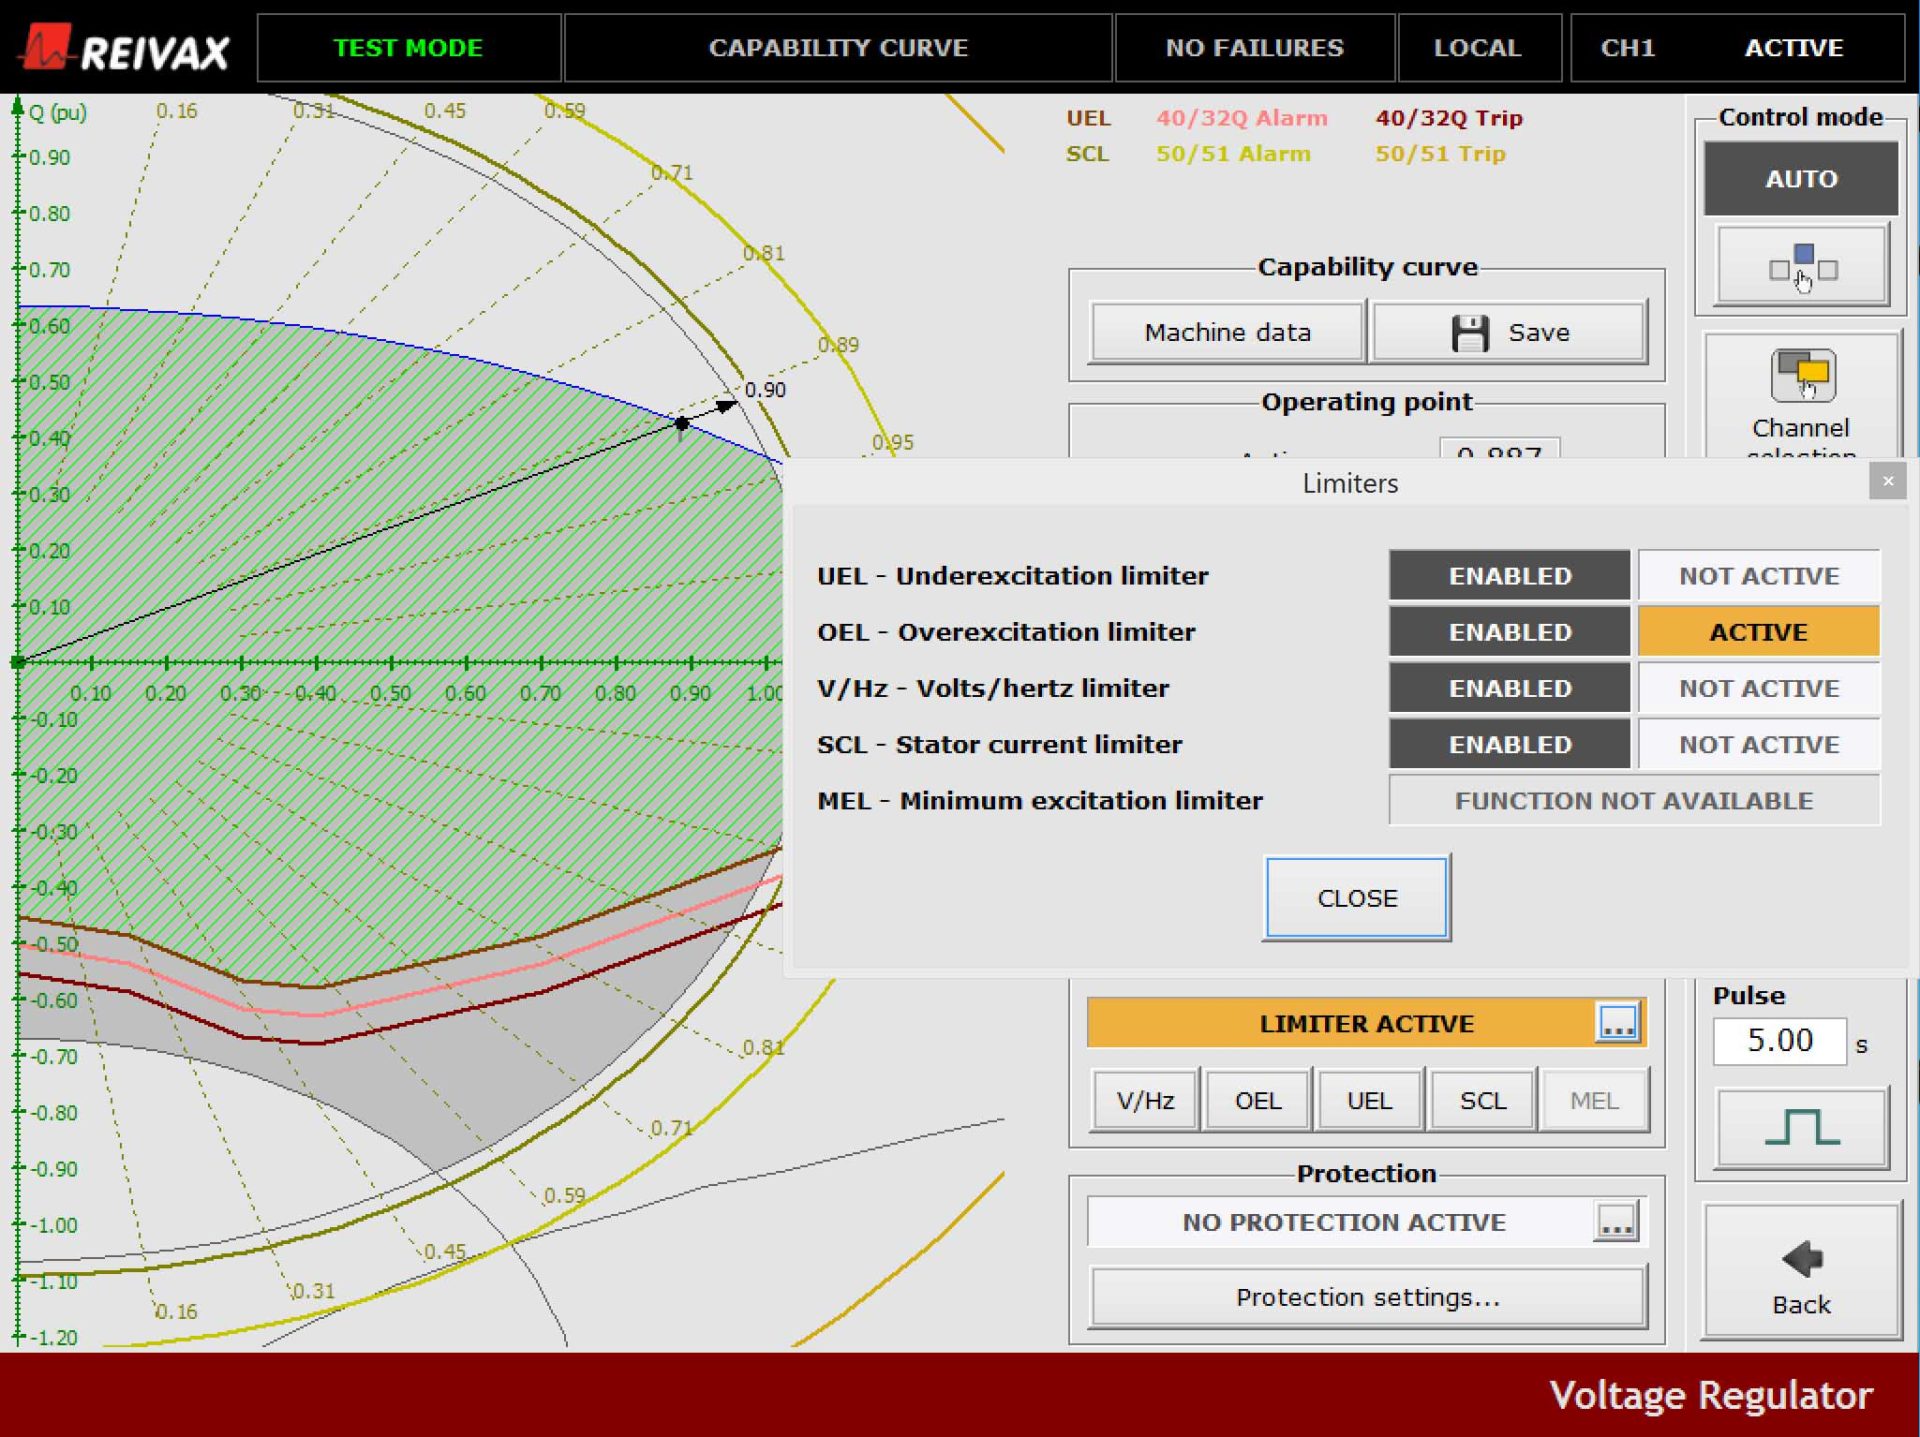This screenshot has width=1920, height=1437.
Task: Click the pulse waveform button
Action: tap(1802, 1127)
